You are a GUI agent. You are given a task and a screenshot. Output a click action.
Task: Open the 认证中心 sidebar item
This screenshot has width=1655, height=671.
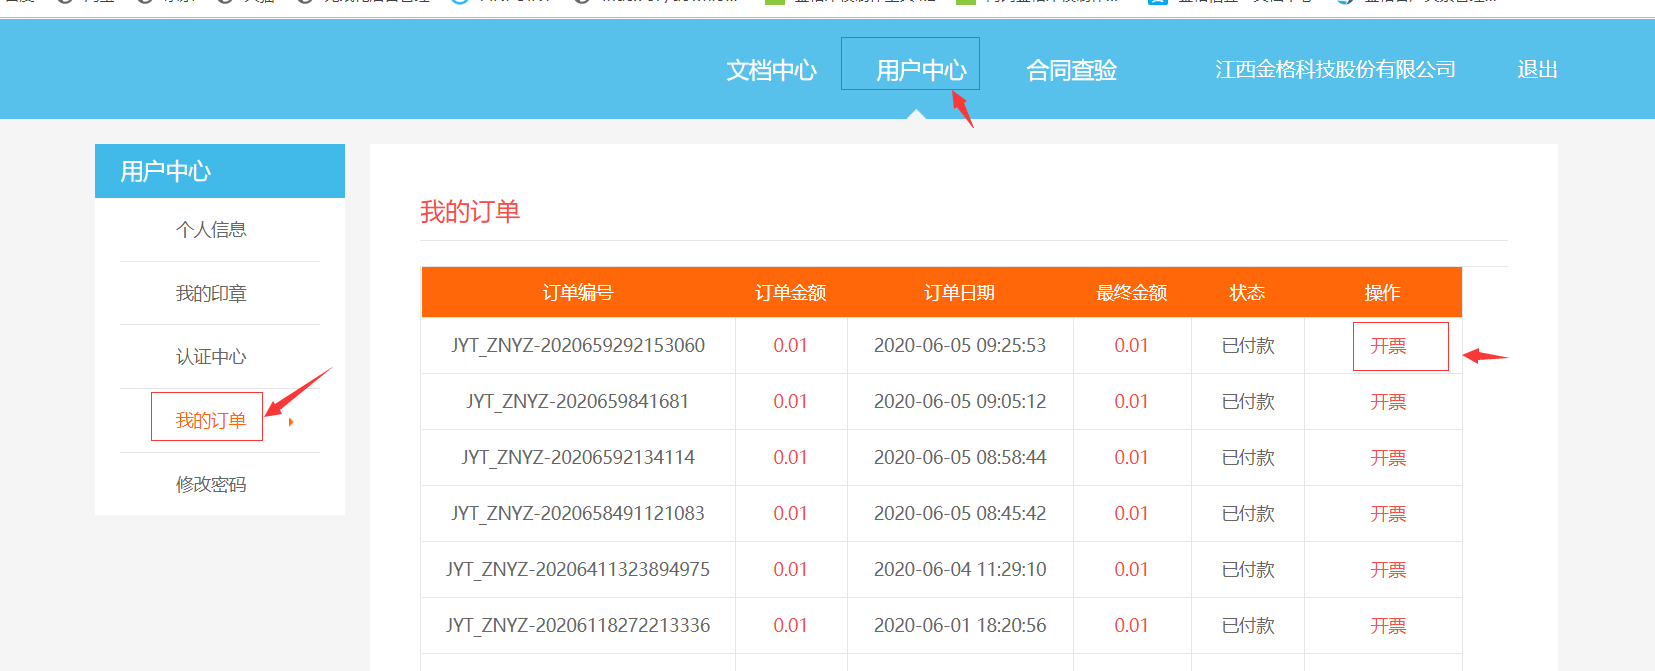point(211,357)
